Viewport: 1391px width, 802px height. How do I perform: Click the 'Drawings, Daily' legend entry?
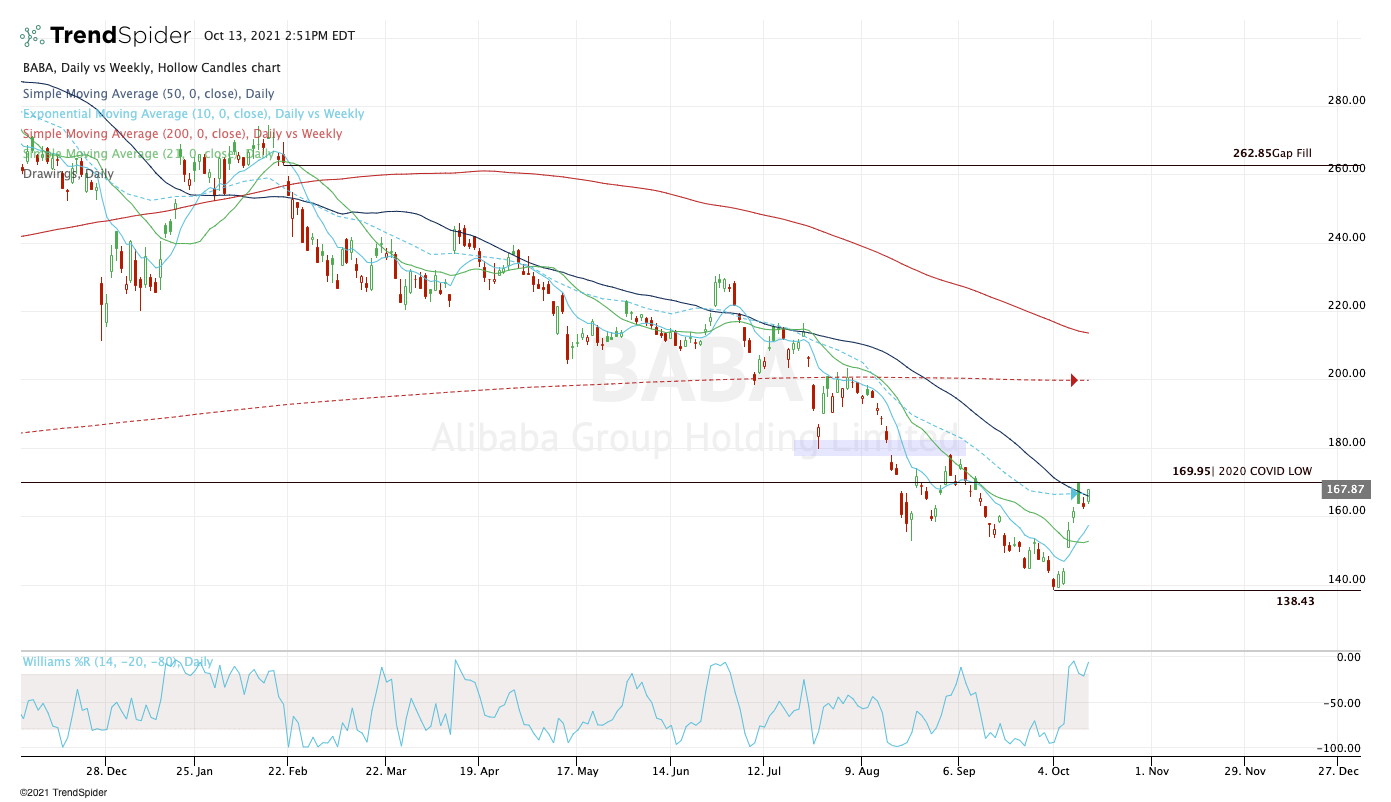(x=67, y=174)
